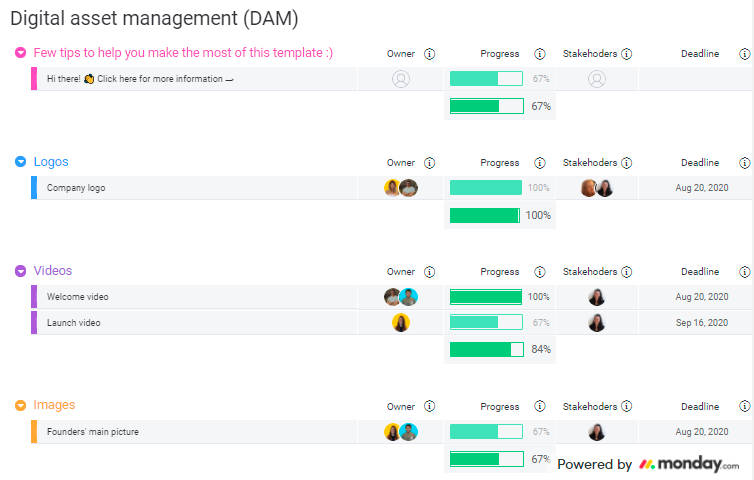Click the Launch video progress bar
The image size is (754, 480).
pos(486,323)
